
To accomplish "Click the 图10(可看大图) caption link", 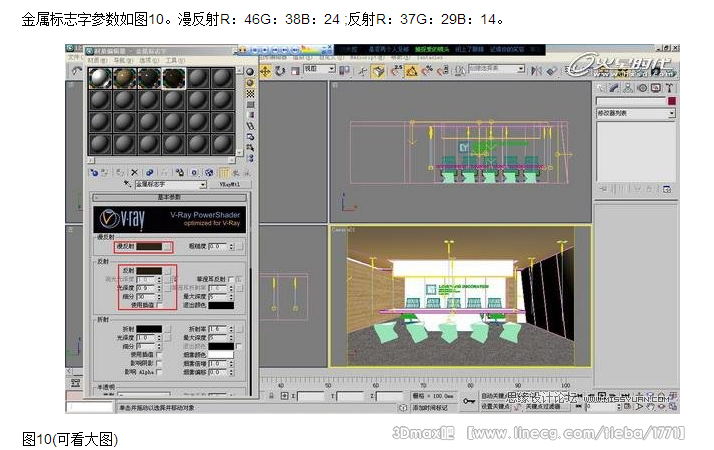I will pos(70,439).
